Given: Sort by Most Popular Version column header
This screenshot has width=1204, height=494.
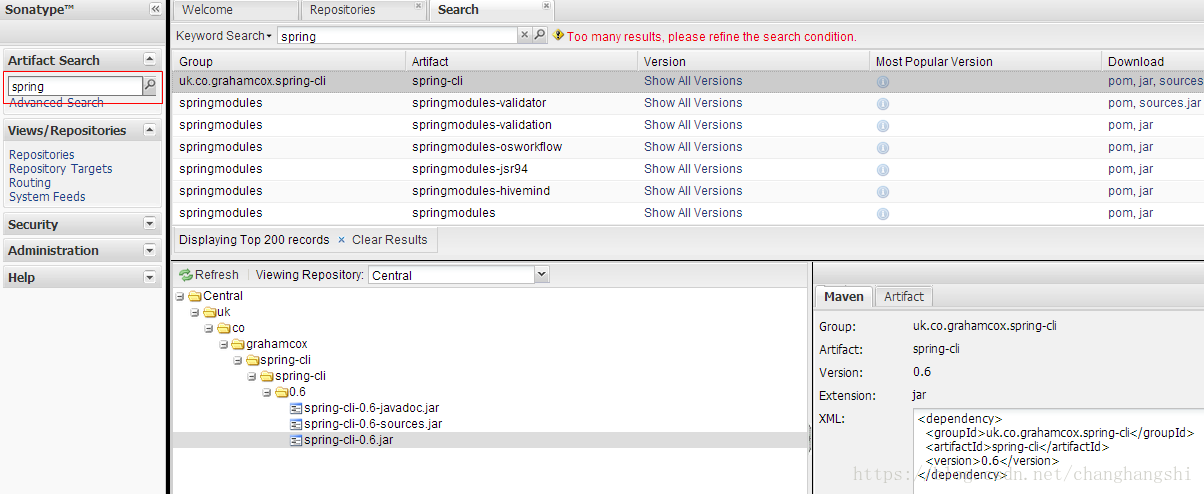Looking at the screenshot, I should (x=985, y=61).
